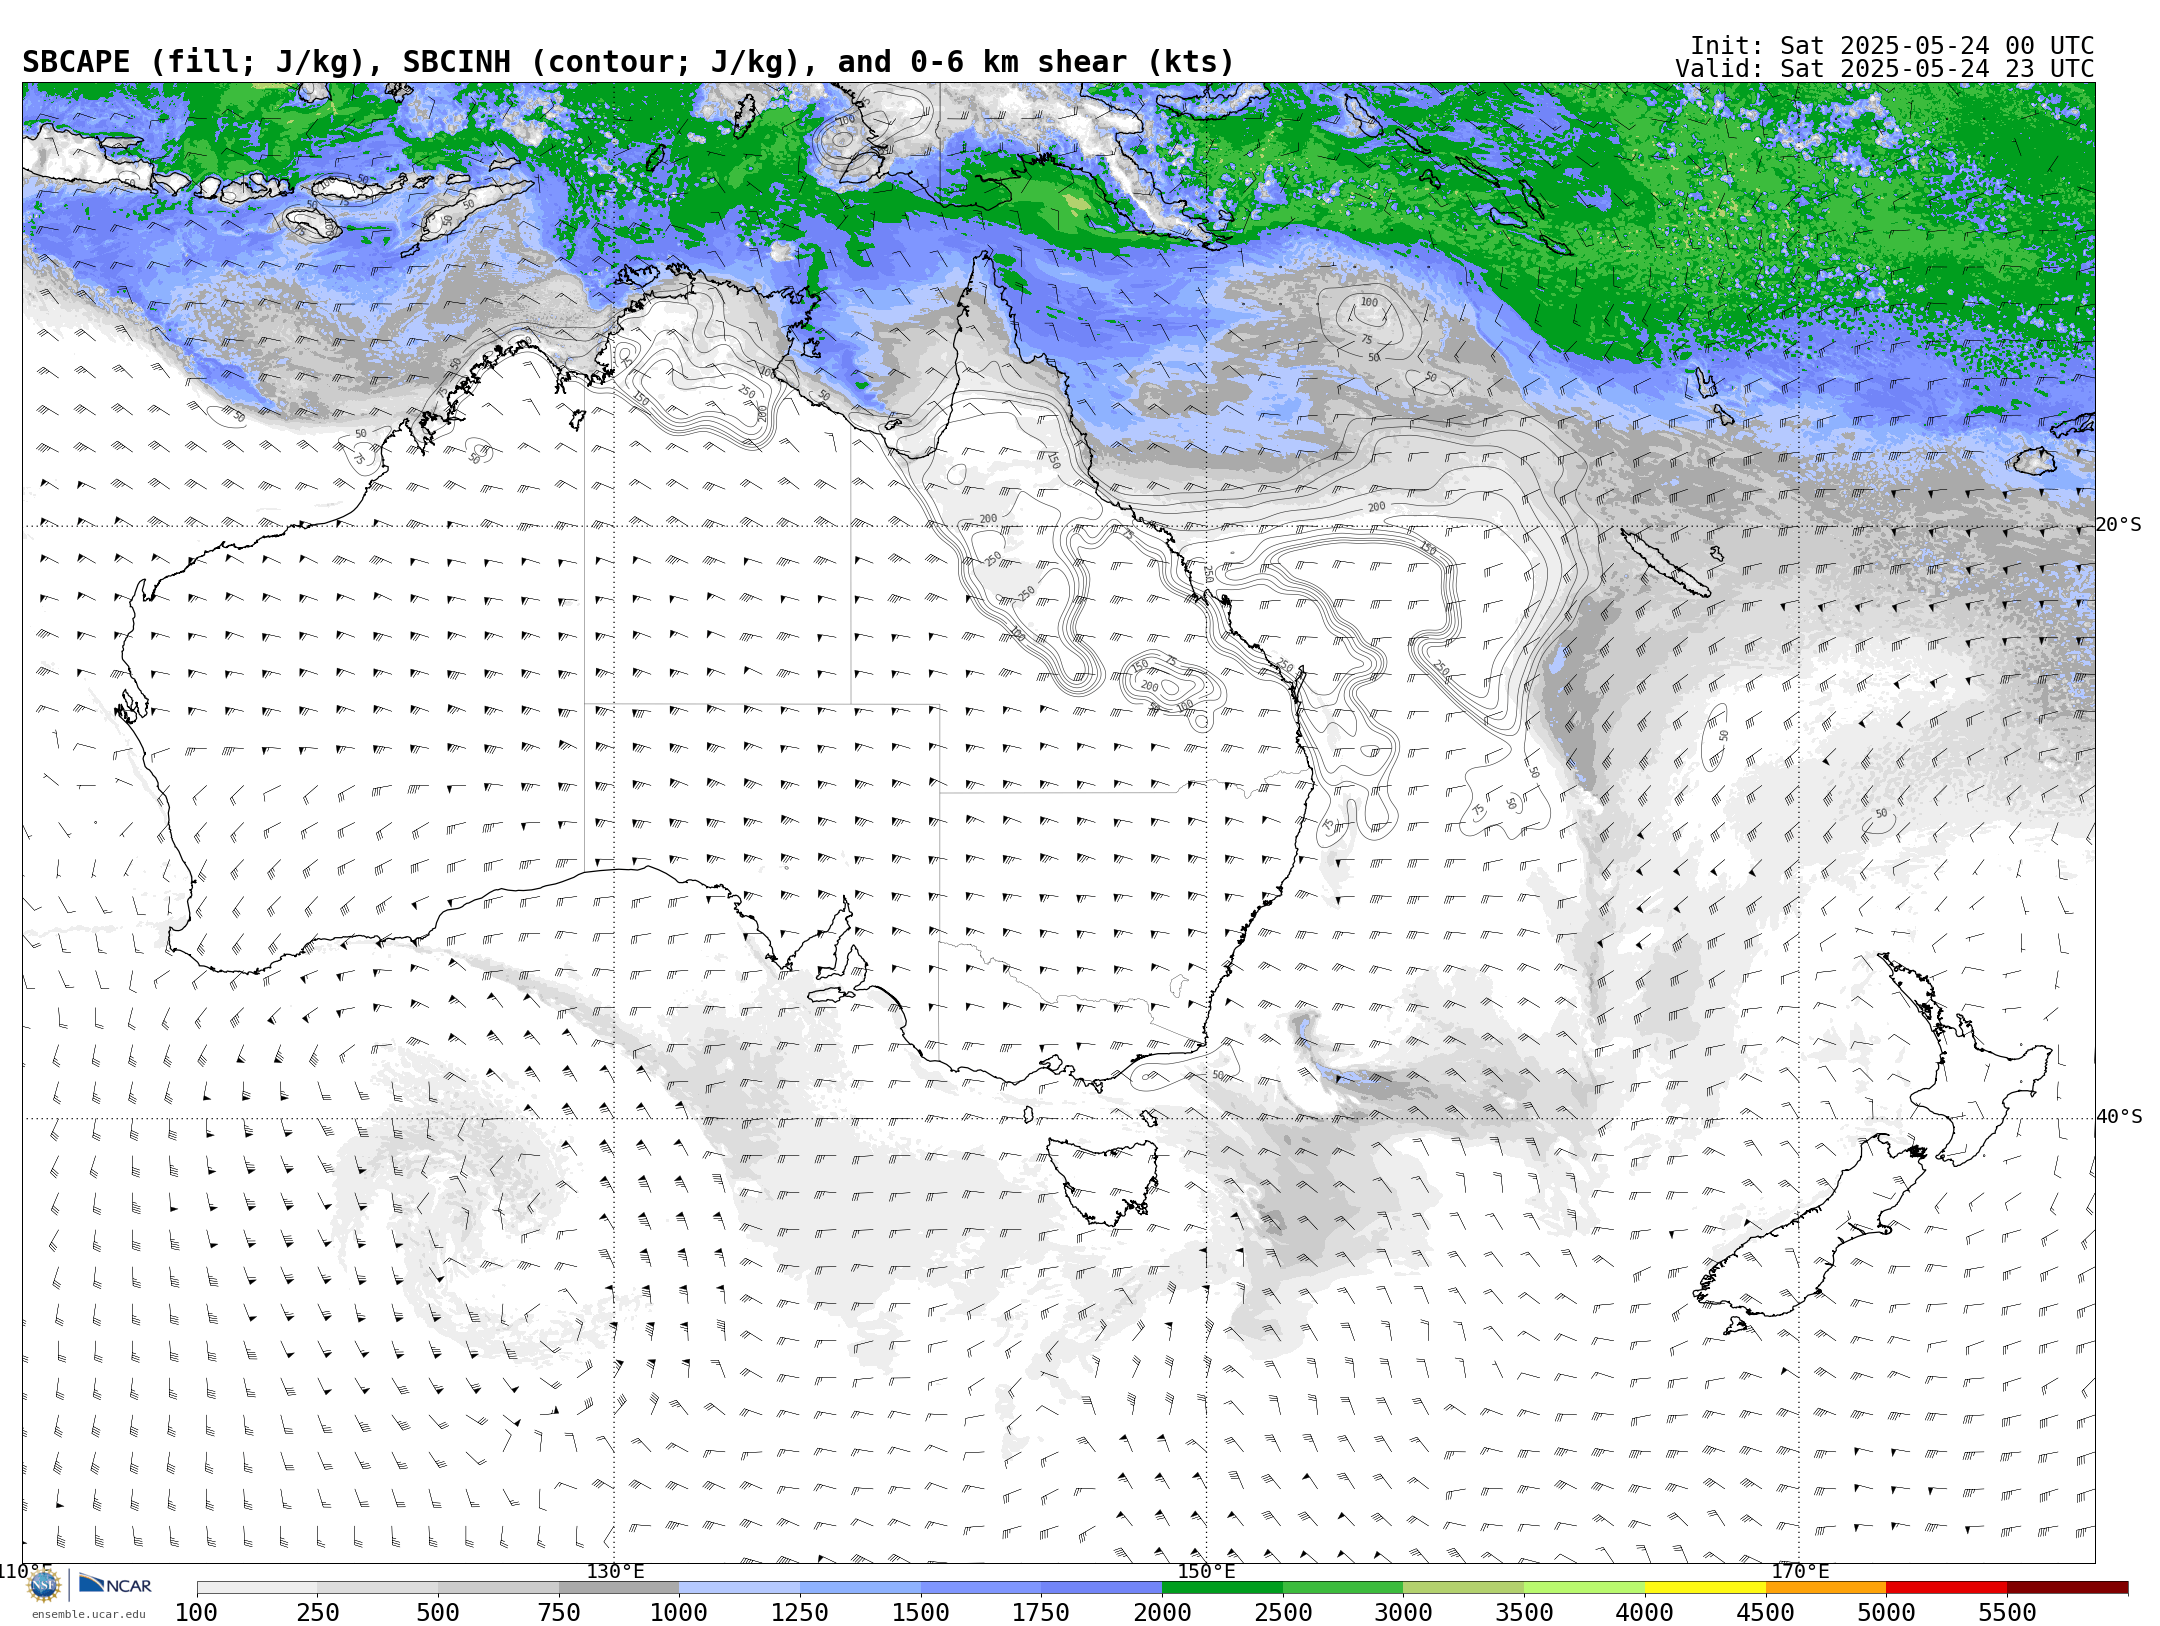Click the 130°E longitude label
Image resolution: width=2160 pixels, height=1626 pixels.
[615, 1572]
